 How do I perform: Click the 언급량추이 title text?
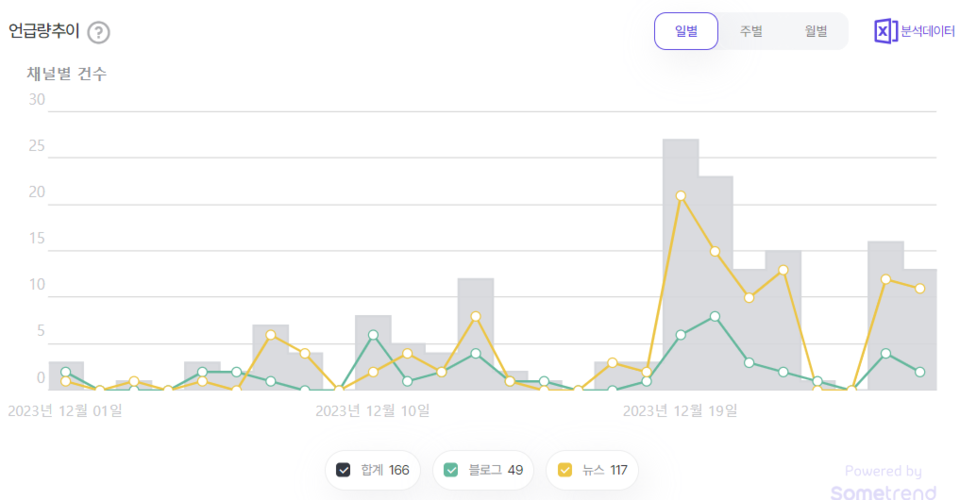44,32
